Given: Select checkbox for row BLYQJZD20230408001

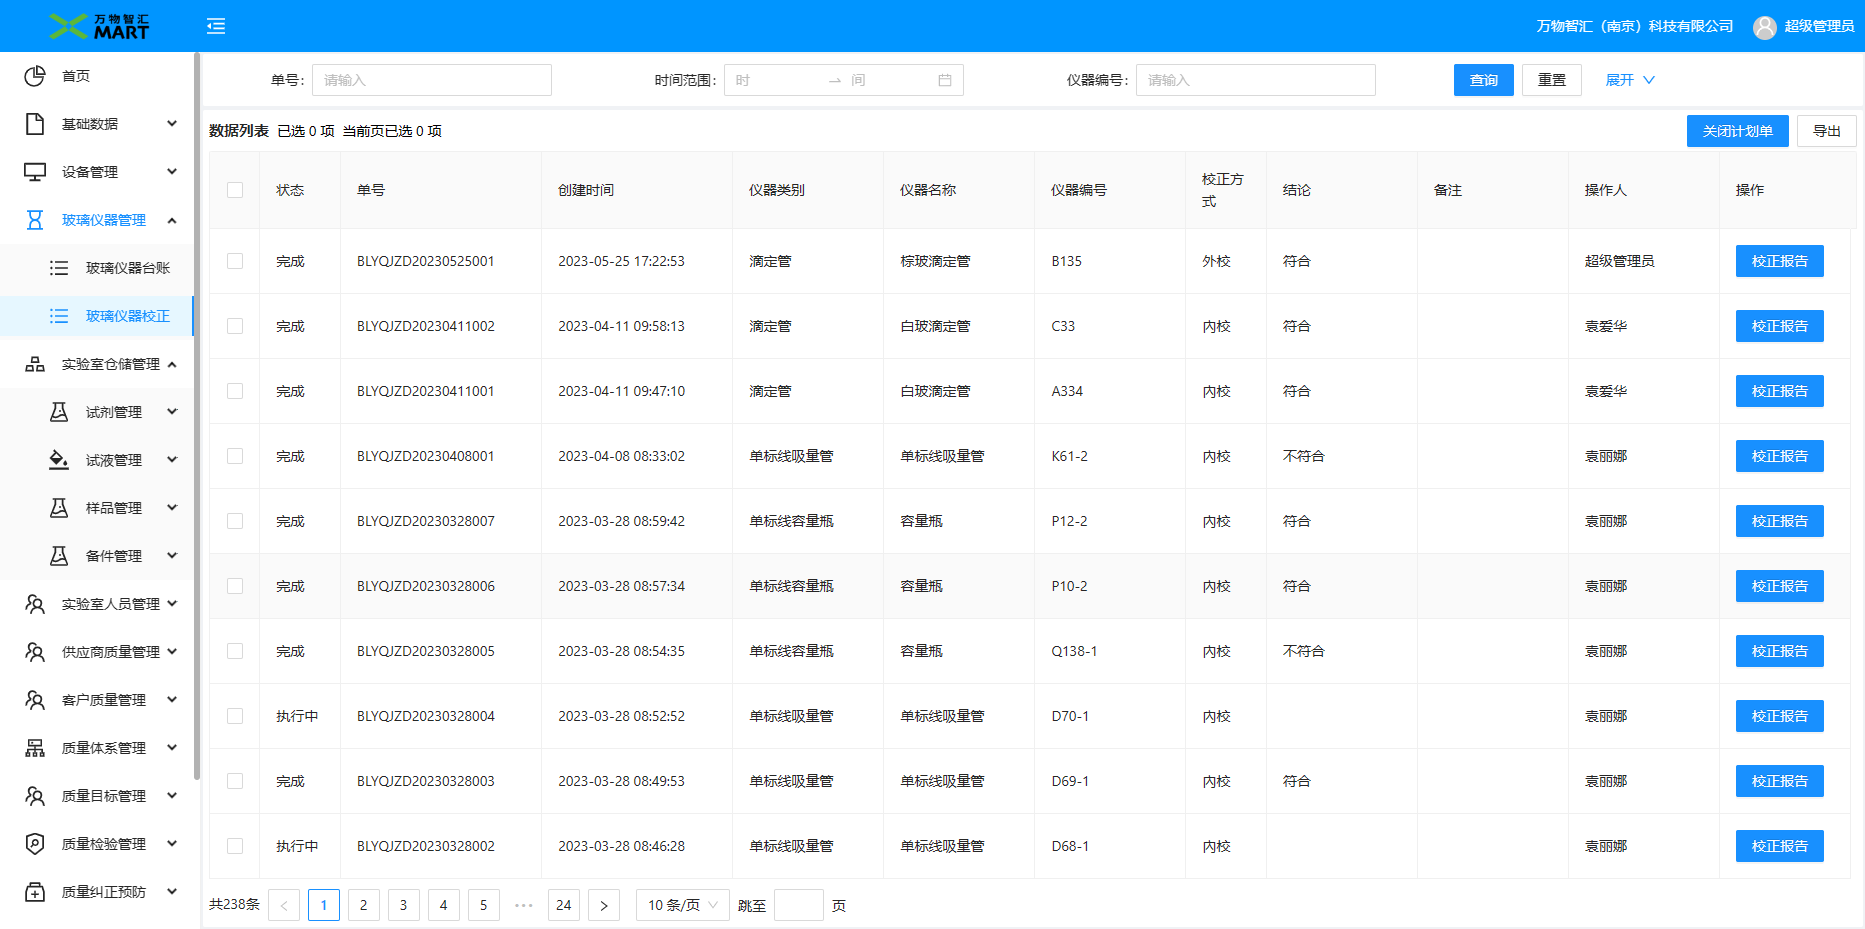Looking at the screenshot, I should coord(235,456).
